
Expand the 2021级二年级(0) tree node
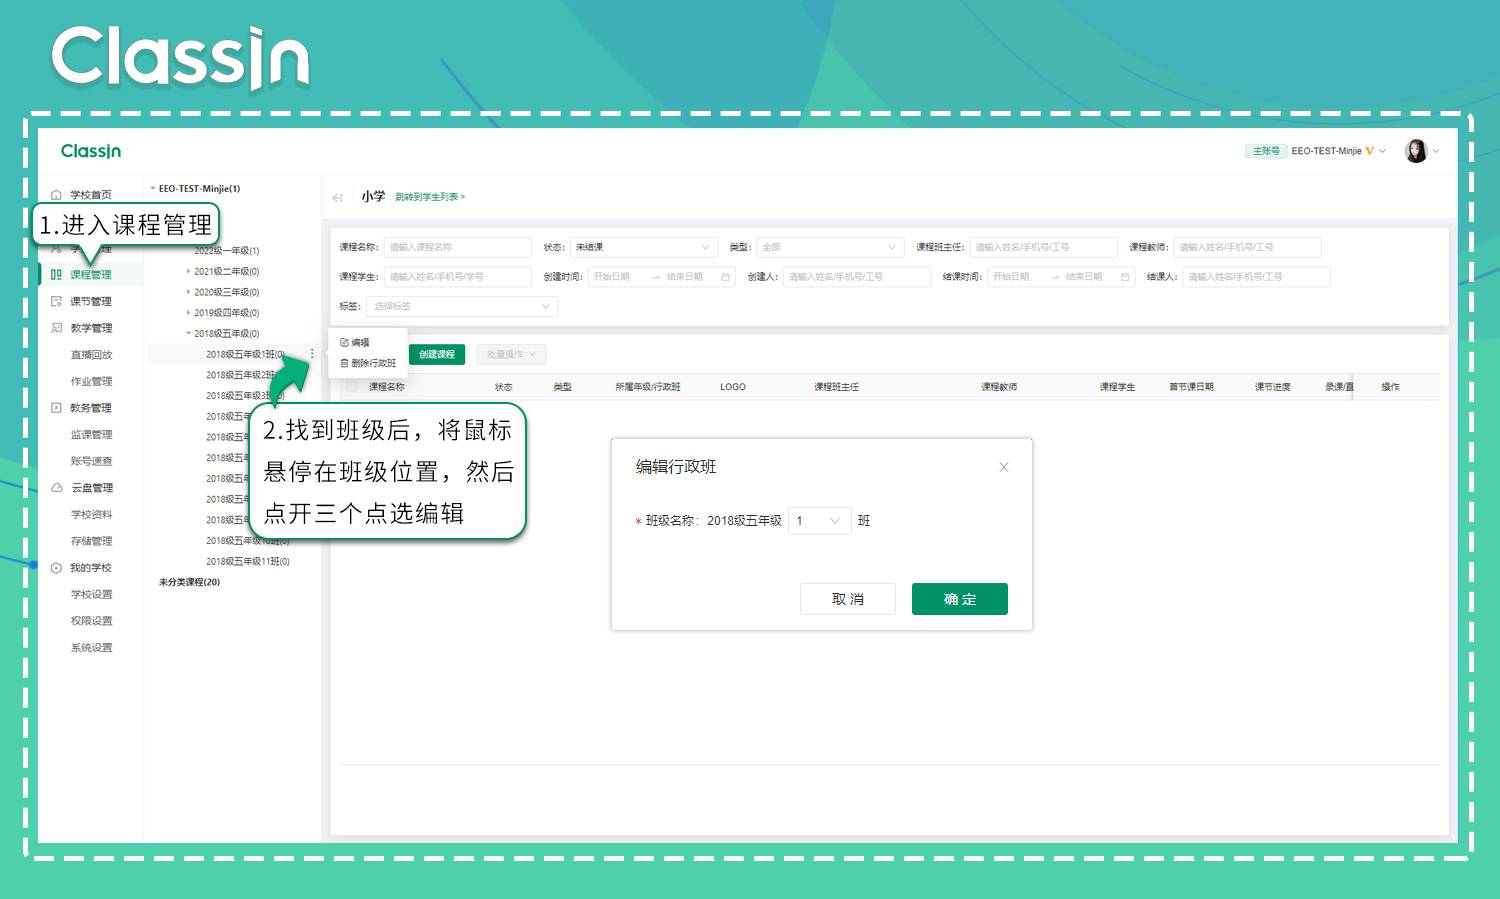[188, 271]
